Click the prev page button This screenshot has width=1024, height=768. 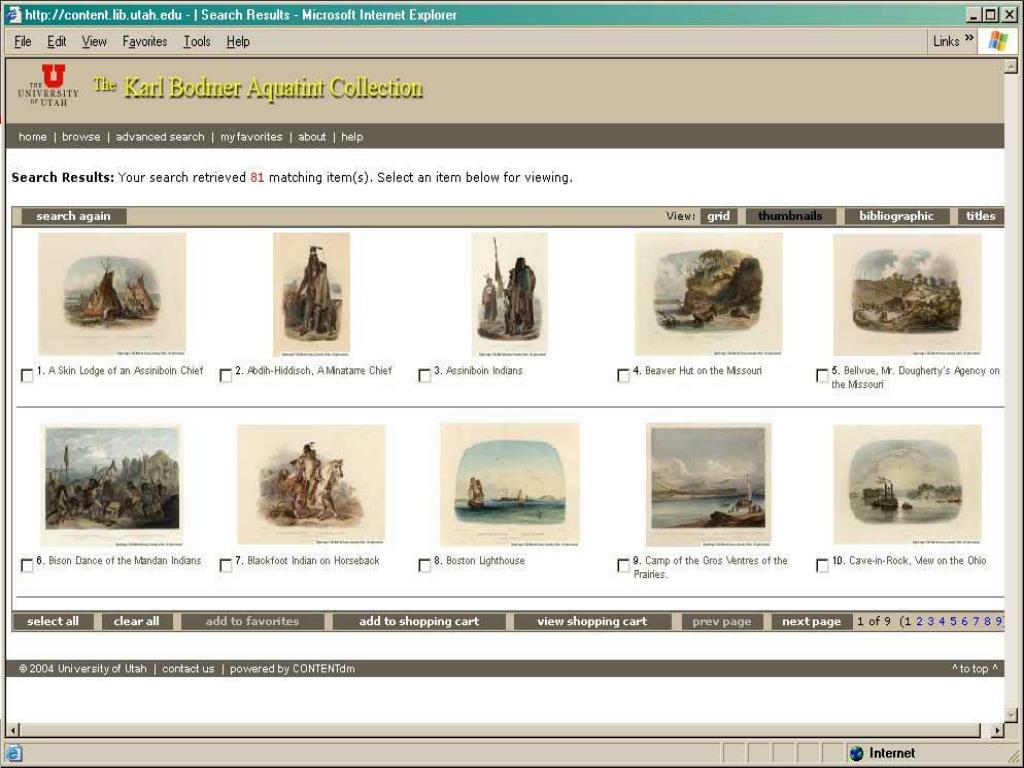point(722,621)
